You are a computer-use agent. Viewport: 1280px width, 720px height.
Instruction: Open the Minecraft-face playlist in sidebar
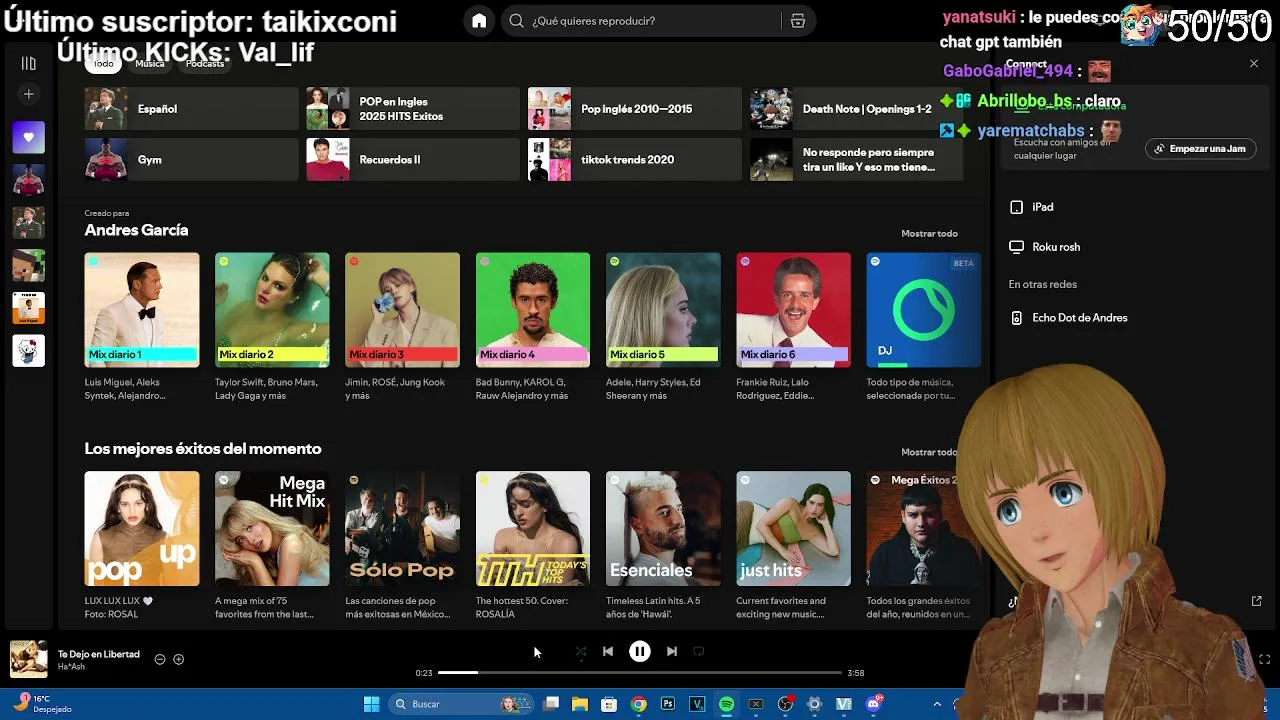click(x=29, y=265)
